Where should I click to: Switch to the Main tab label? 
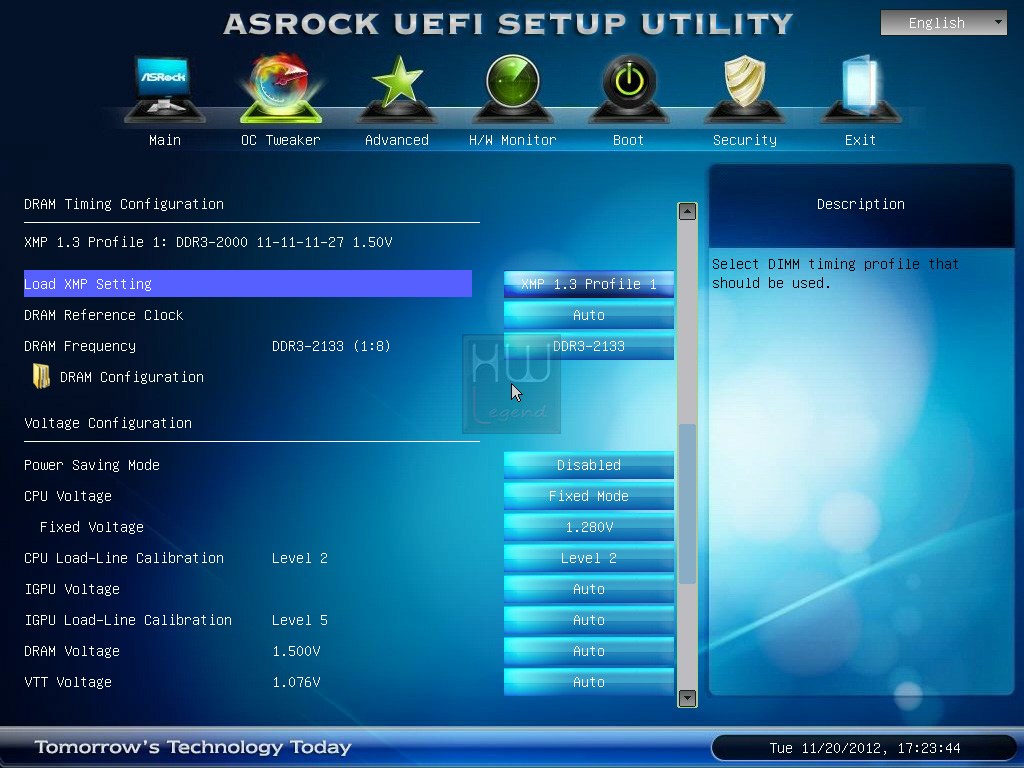pyautogui.click(x=165, y=140)
